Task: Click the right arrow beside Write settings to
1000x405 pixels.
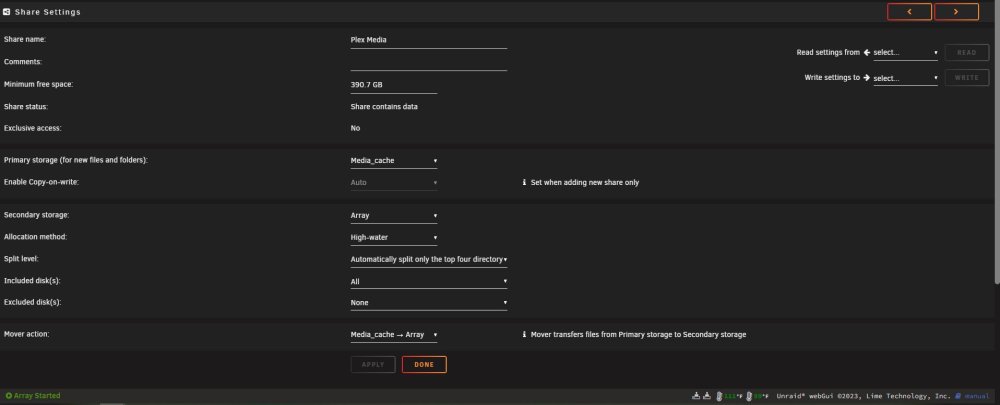Action: (867, 78)
